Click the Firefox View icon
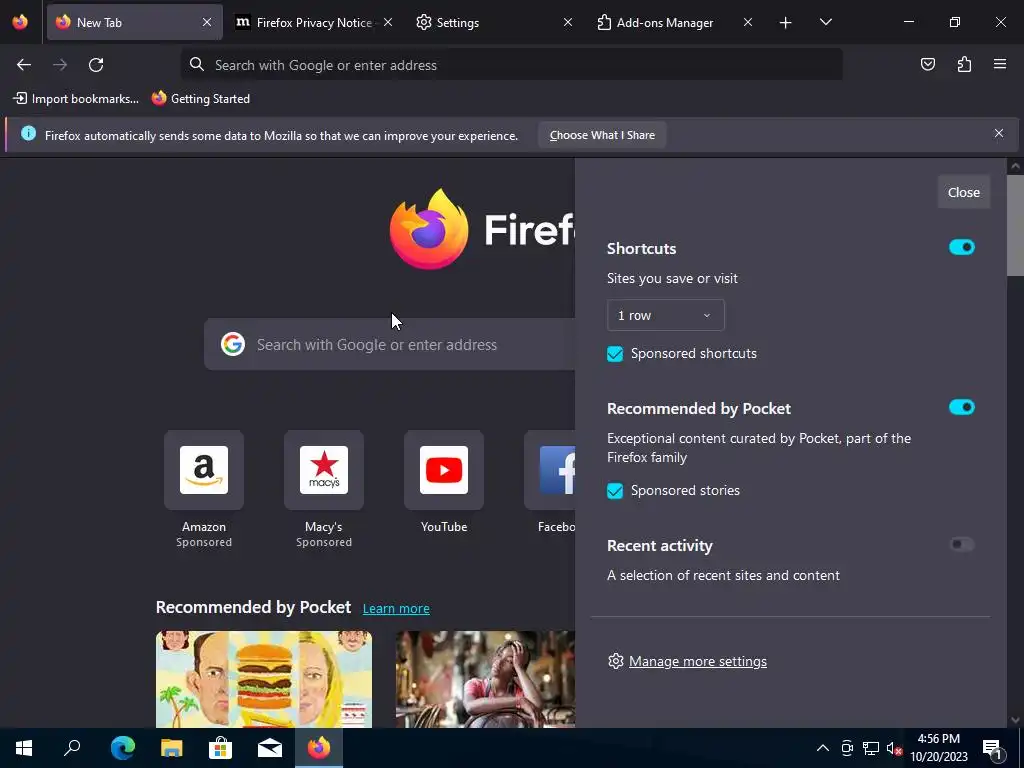Screen dimensions: 1024x768 point(20,22)
